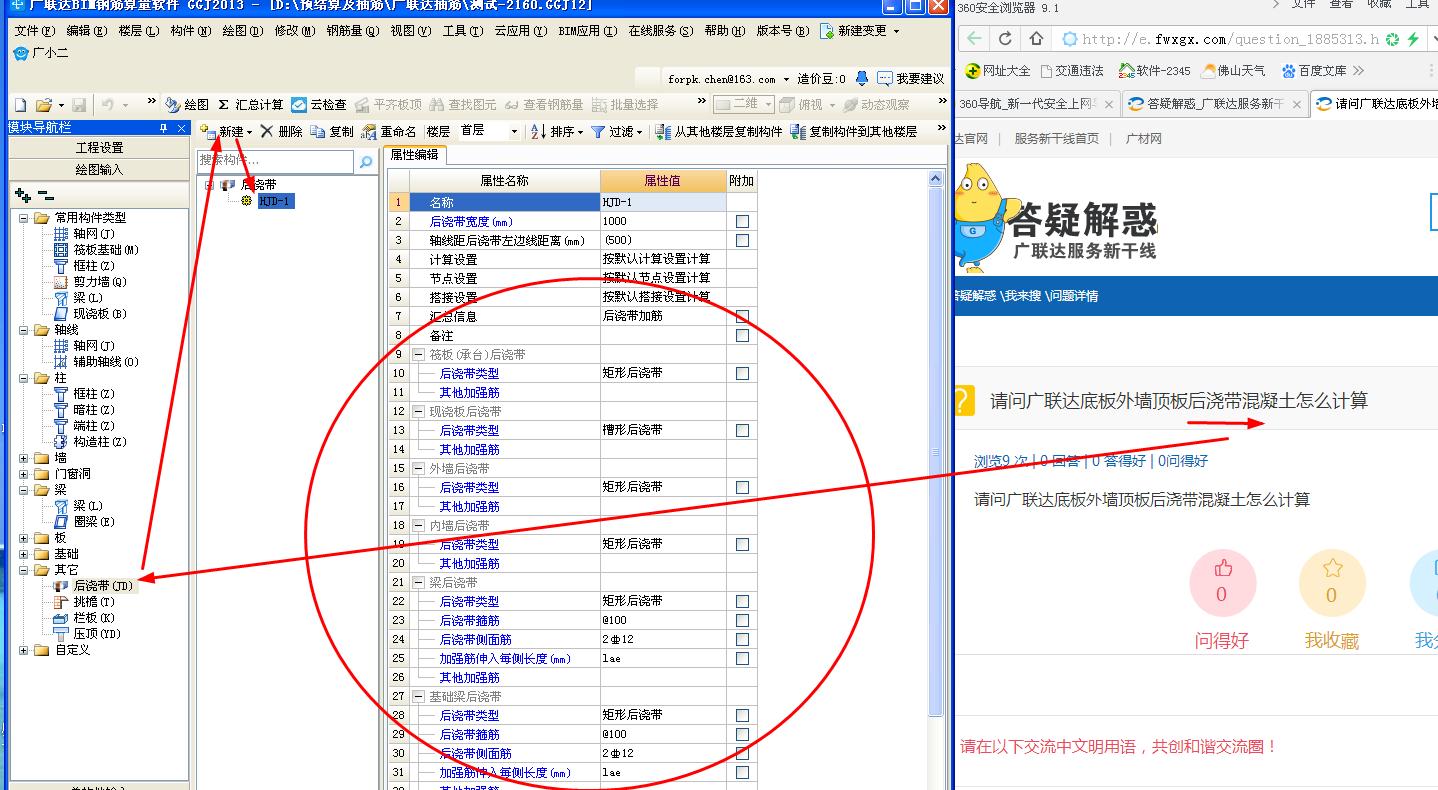Run 汇总计算 summary calculation
This screenshot has width=1438, height=790.
point(251,104)
